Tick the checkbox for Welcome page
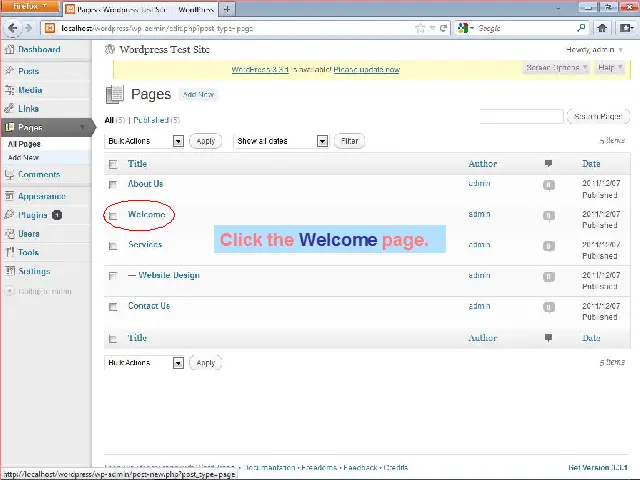Image resolution: width=640 pixels, height=480 pixels. click(x=113, y=216)
